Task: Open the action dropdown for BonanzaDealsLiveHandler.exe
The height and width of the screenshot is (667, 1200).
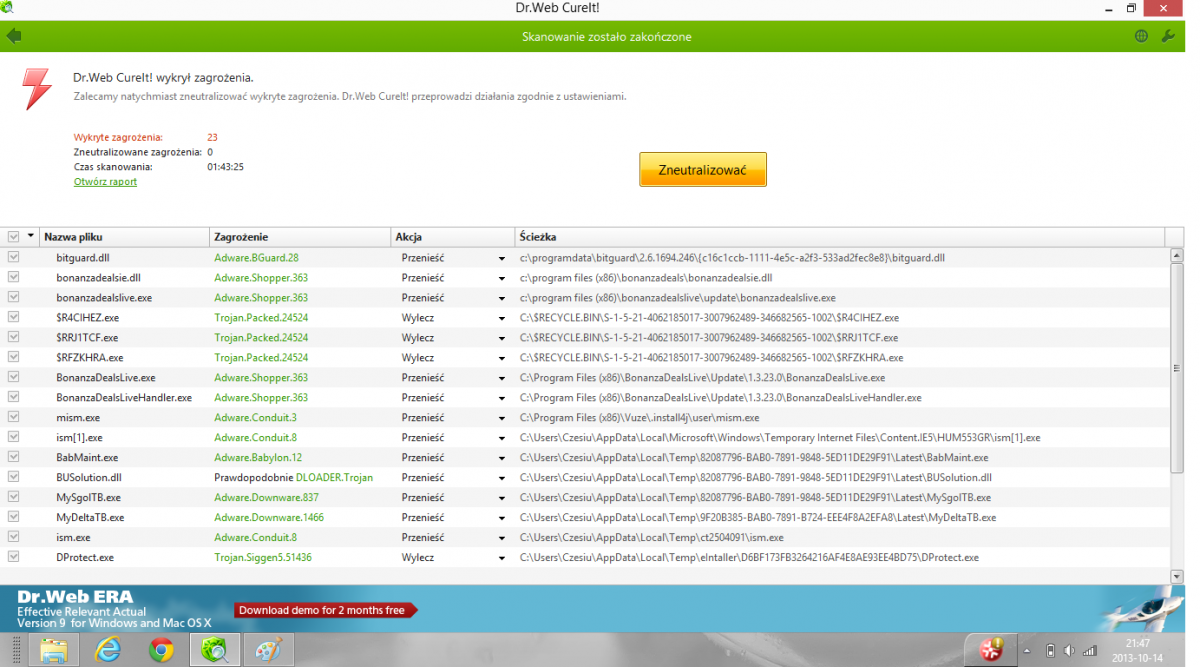Action: (x=502, y=398)
